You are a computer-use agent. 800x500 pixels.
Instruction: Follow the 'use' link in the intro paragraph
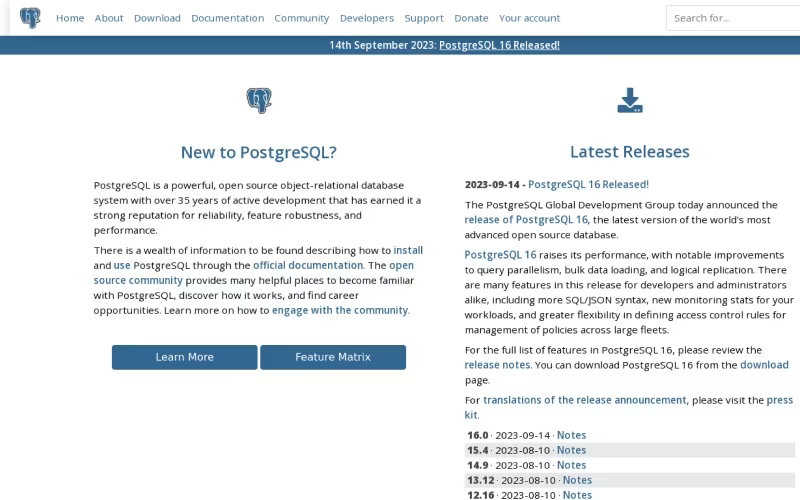(x=122, y=265)
